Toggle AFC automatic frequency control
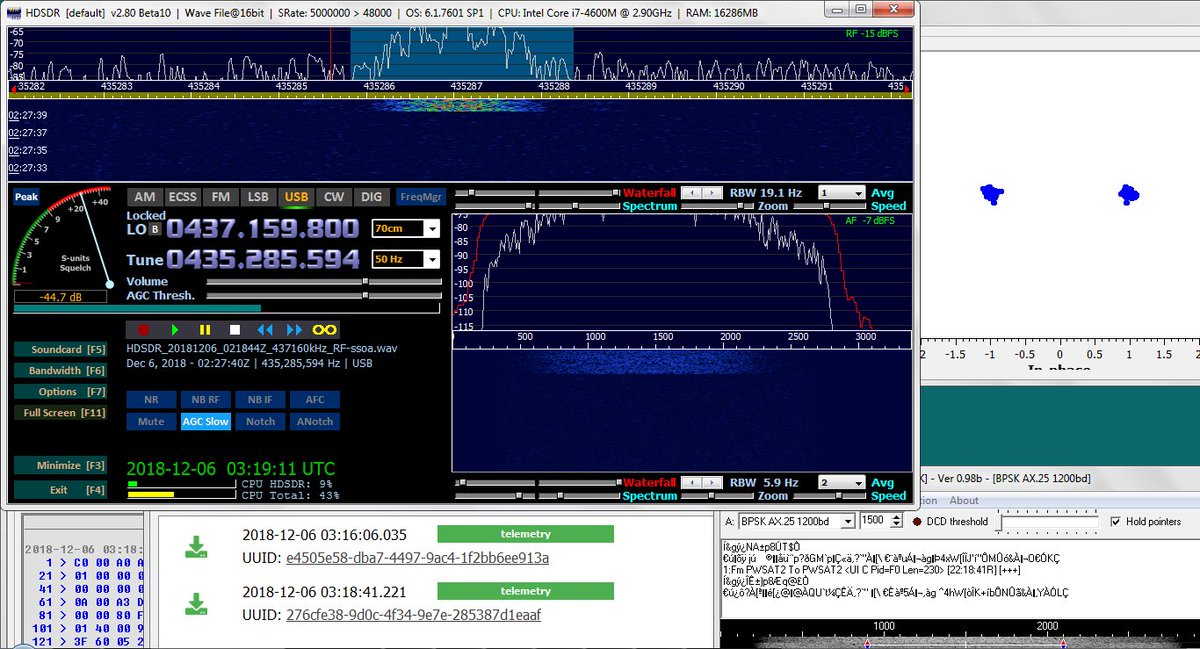 315,400
